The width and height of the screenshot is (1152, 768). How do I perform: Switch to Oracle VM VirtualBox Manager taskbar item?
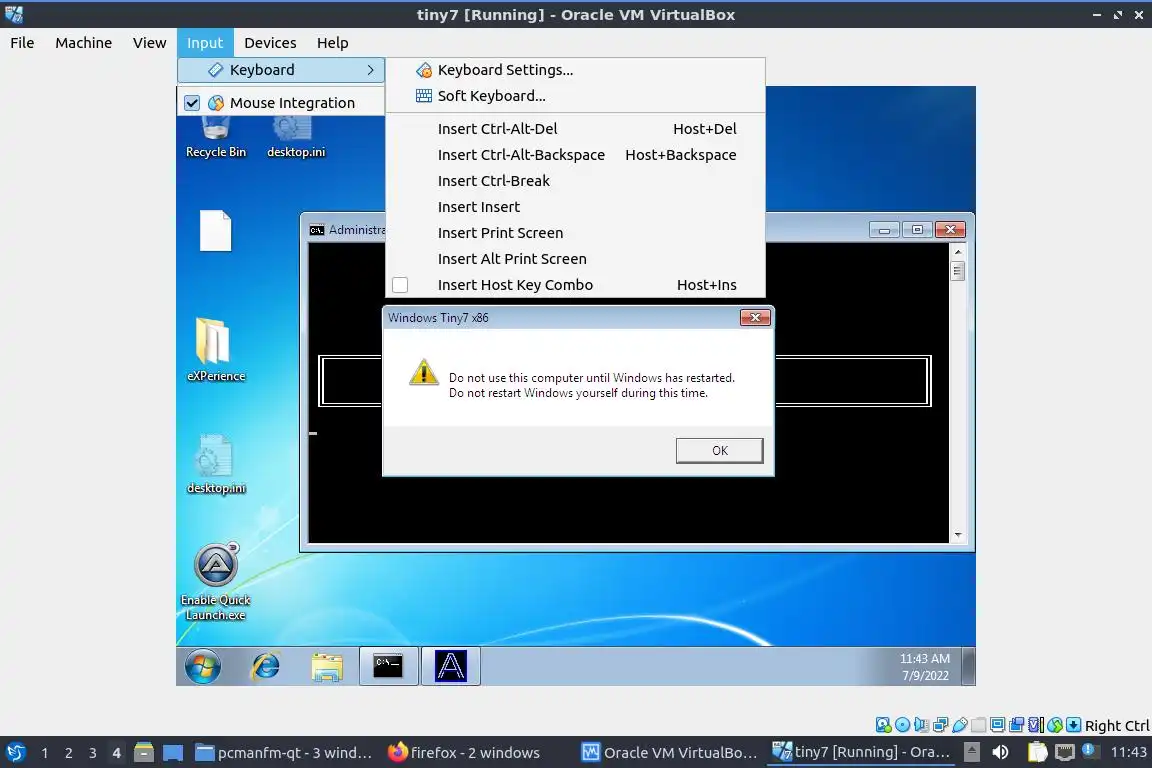669,753
